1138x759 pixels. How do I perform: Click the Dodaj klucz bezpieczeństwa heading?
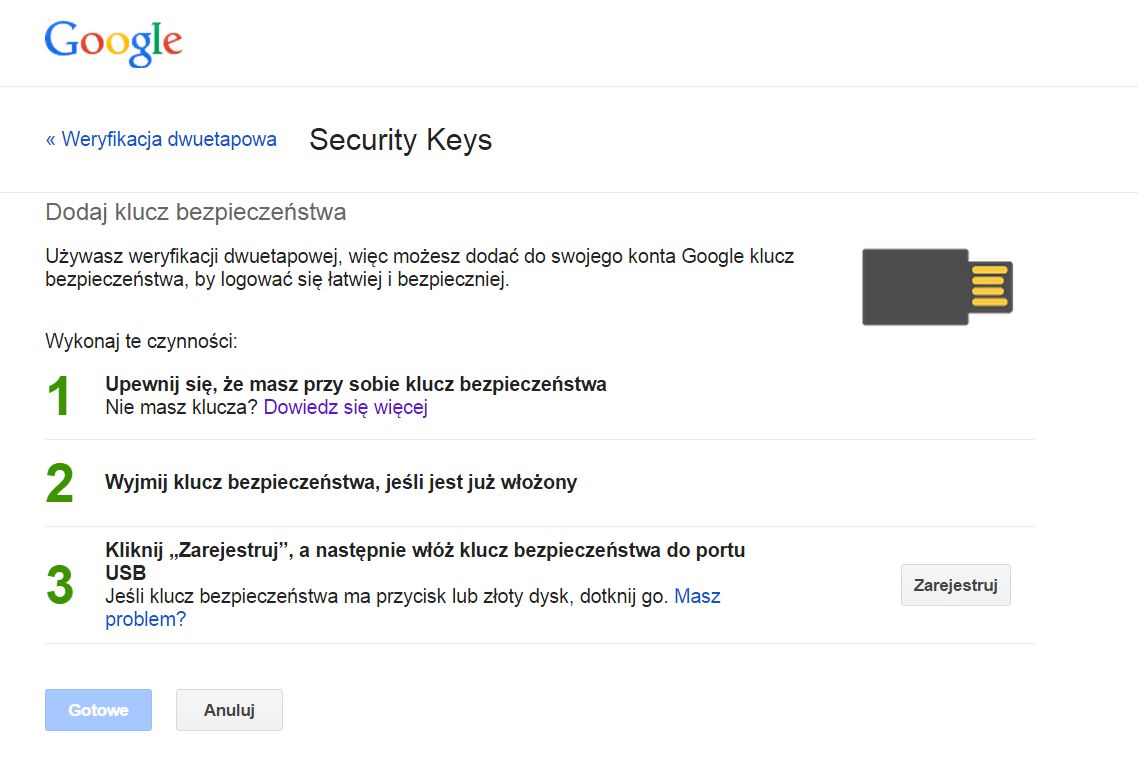click(x=196, y=213)
